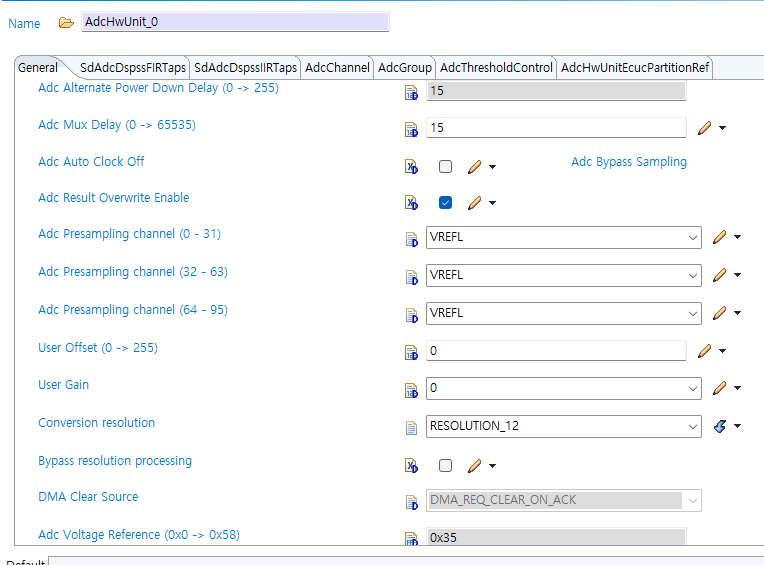Switch to the AdcGroup tab
Viewport: 764px width, 565px height.
click(405, 68)
